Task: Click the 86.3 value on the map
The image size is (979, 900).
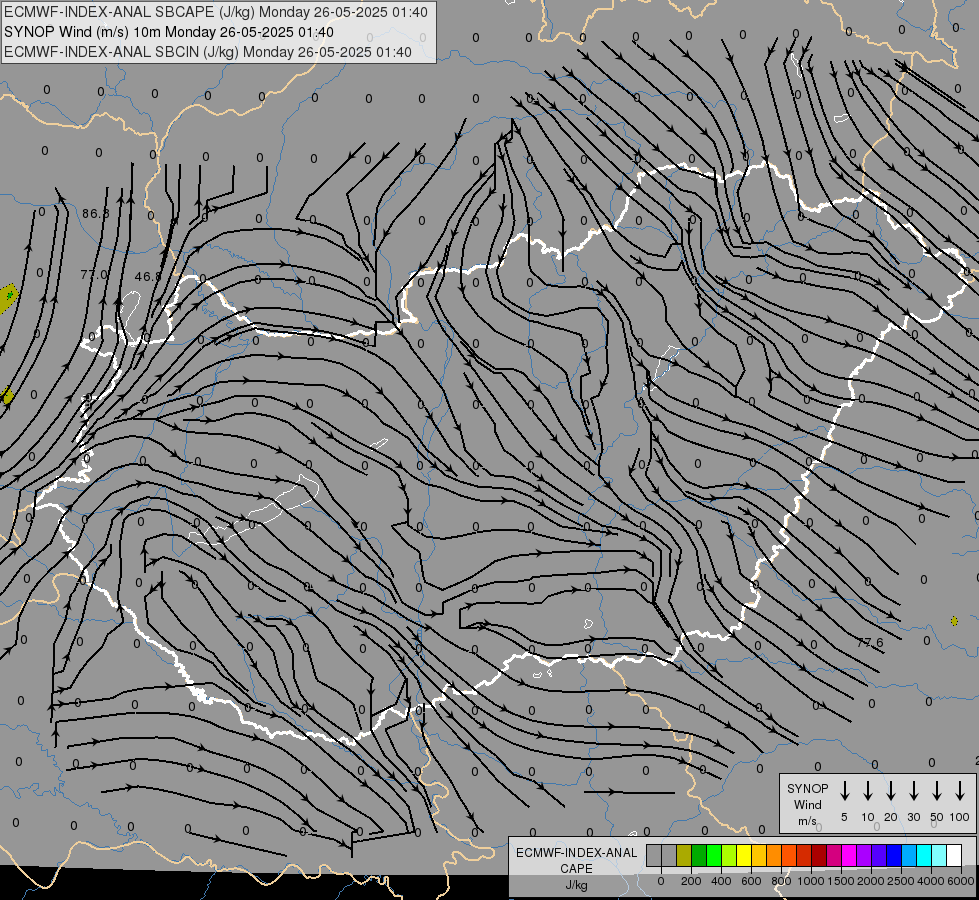Action: [x=96, y=214]
